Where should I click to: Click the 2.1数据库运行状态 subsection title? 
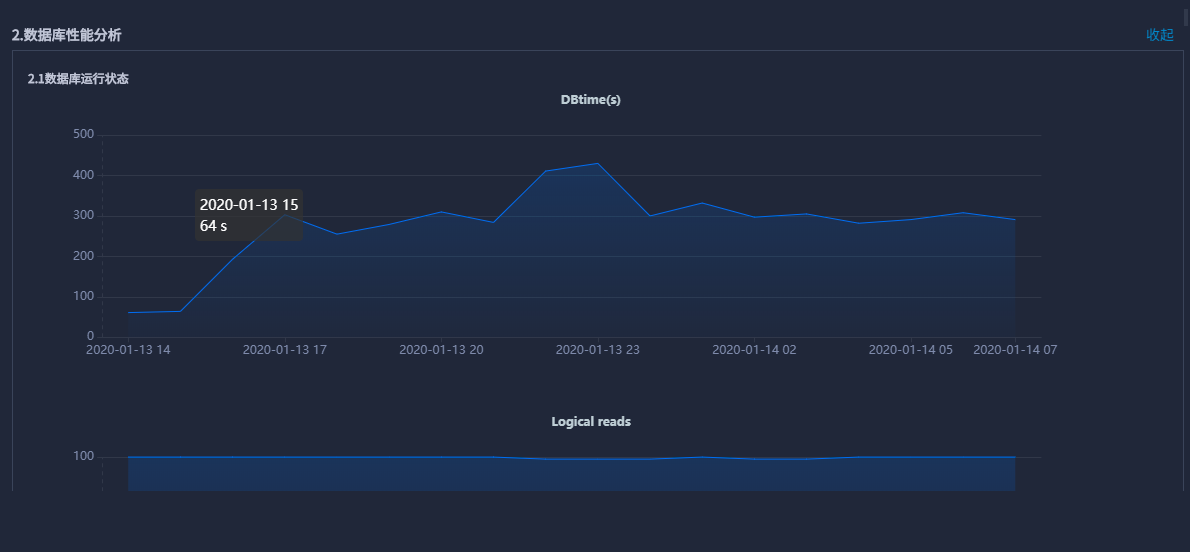coord(78,79)
